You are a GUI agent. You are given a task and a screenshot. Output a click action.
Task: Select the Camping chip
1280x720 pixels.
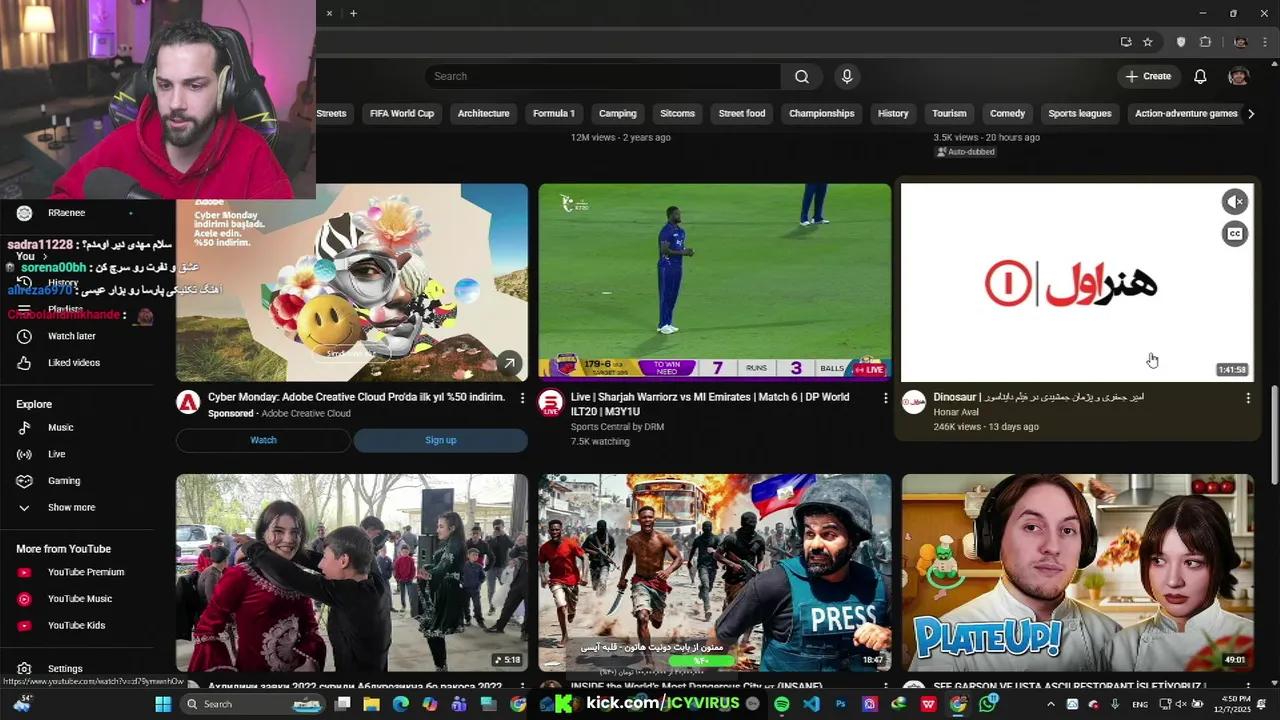618,114
